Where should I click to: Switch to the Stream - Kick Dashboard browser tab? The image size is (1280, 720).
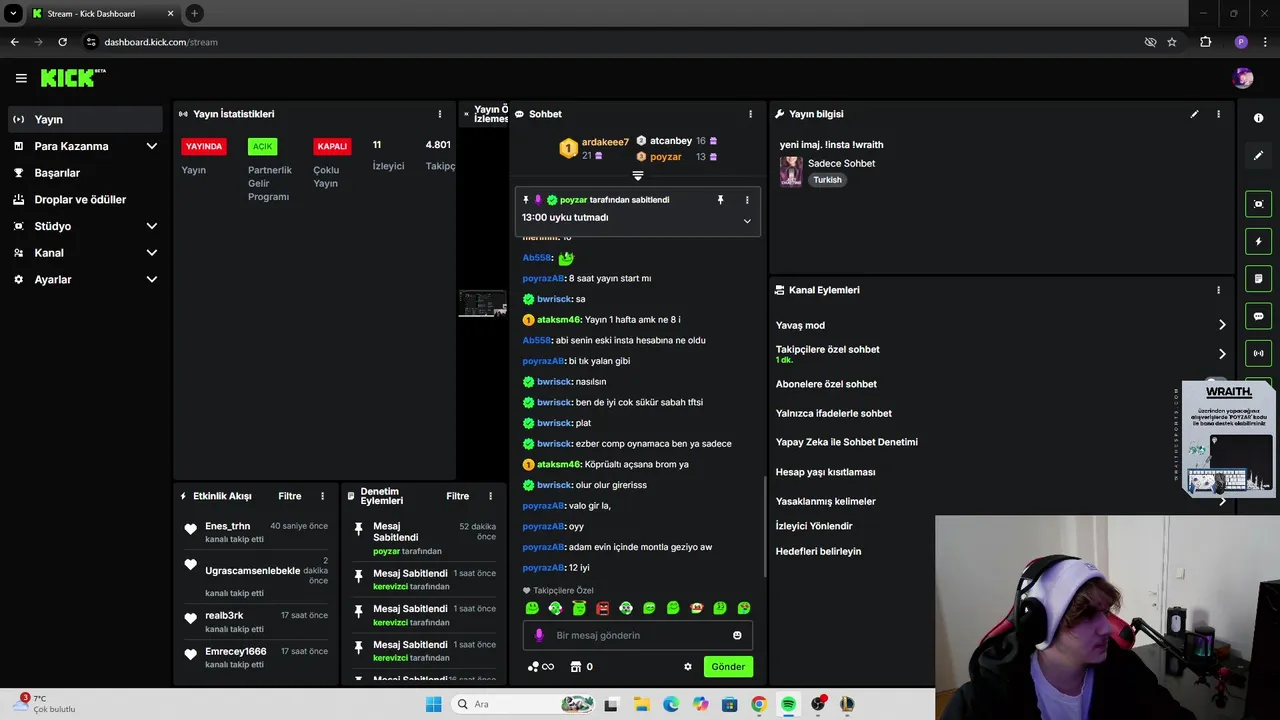104,14
